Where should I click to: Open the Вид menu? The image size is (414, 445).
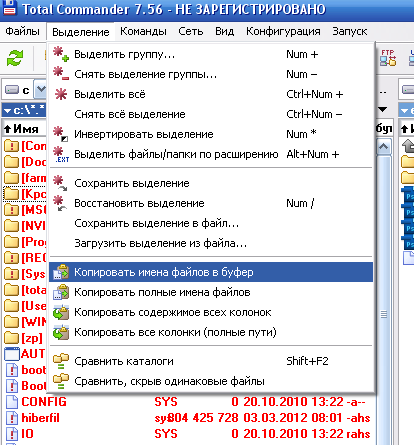pos(224,31)
